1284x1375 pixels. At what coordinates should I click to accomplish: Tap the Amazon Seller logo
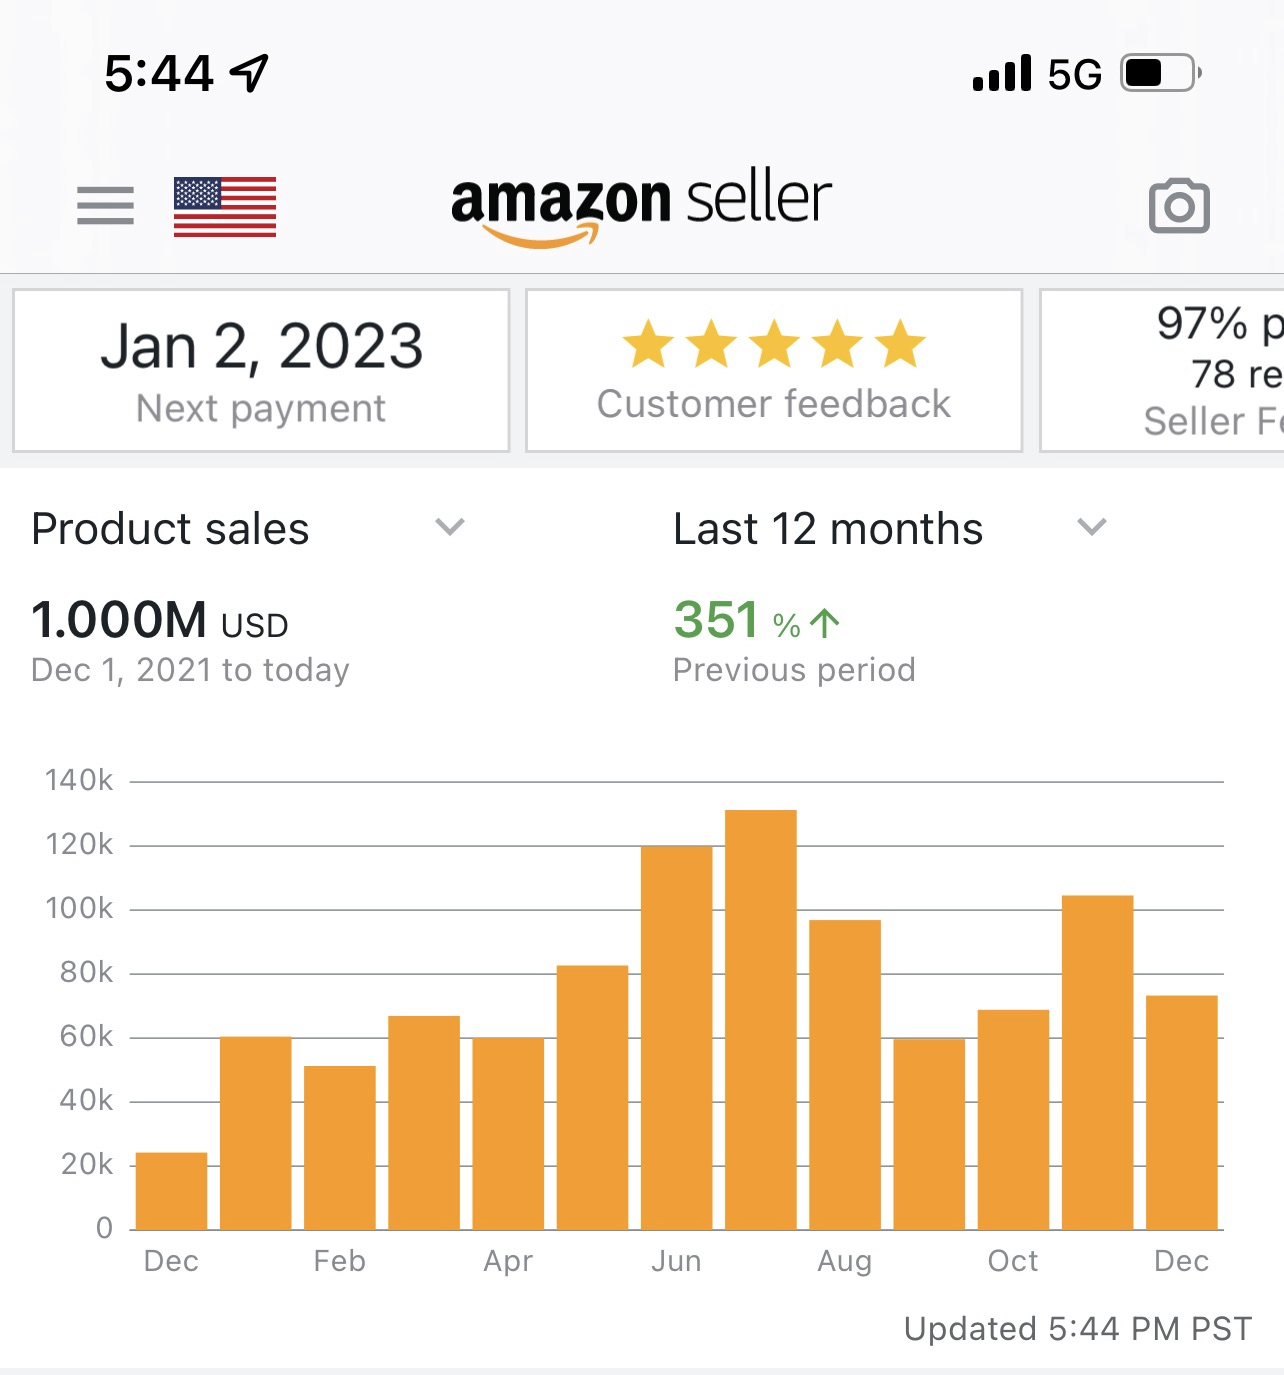click(641, 205)
